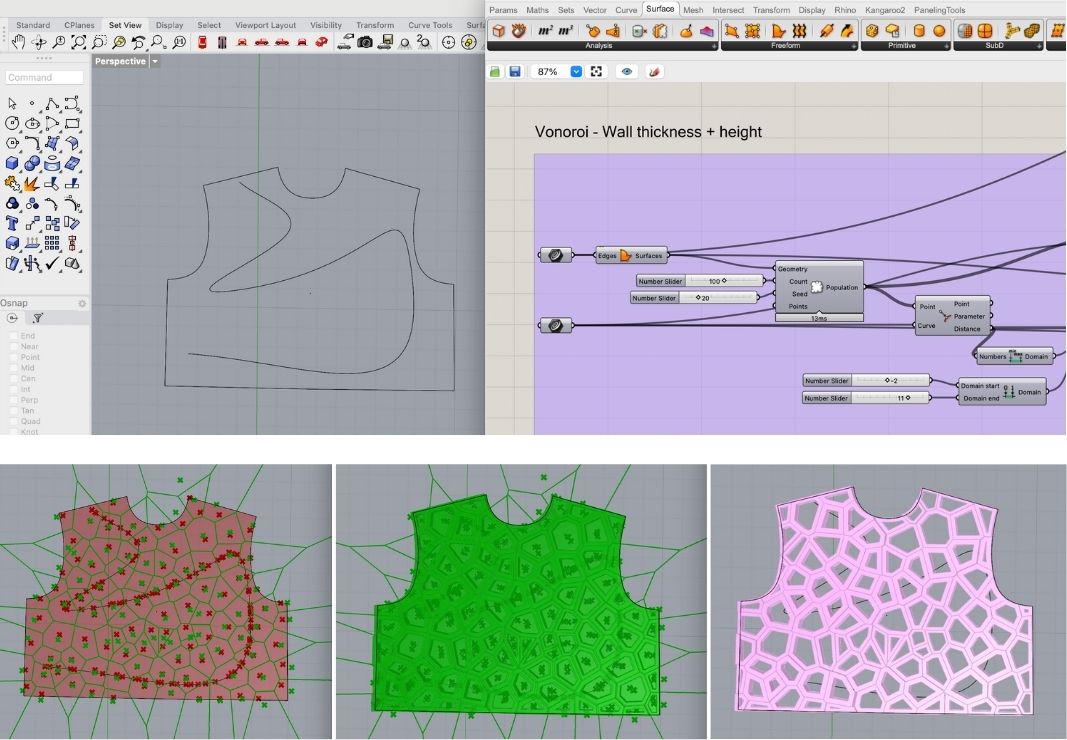Click the Osnap settings gear icon
This screenshot has width=1067, height=740.
82,303
